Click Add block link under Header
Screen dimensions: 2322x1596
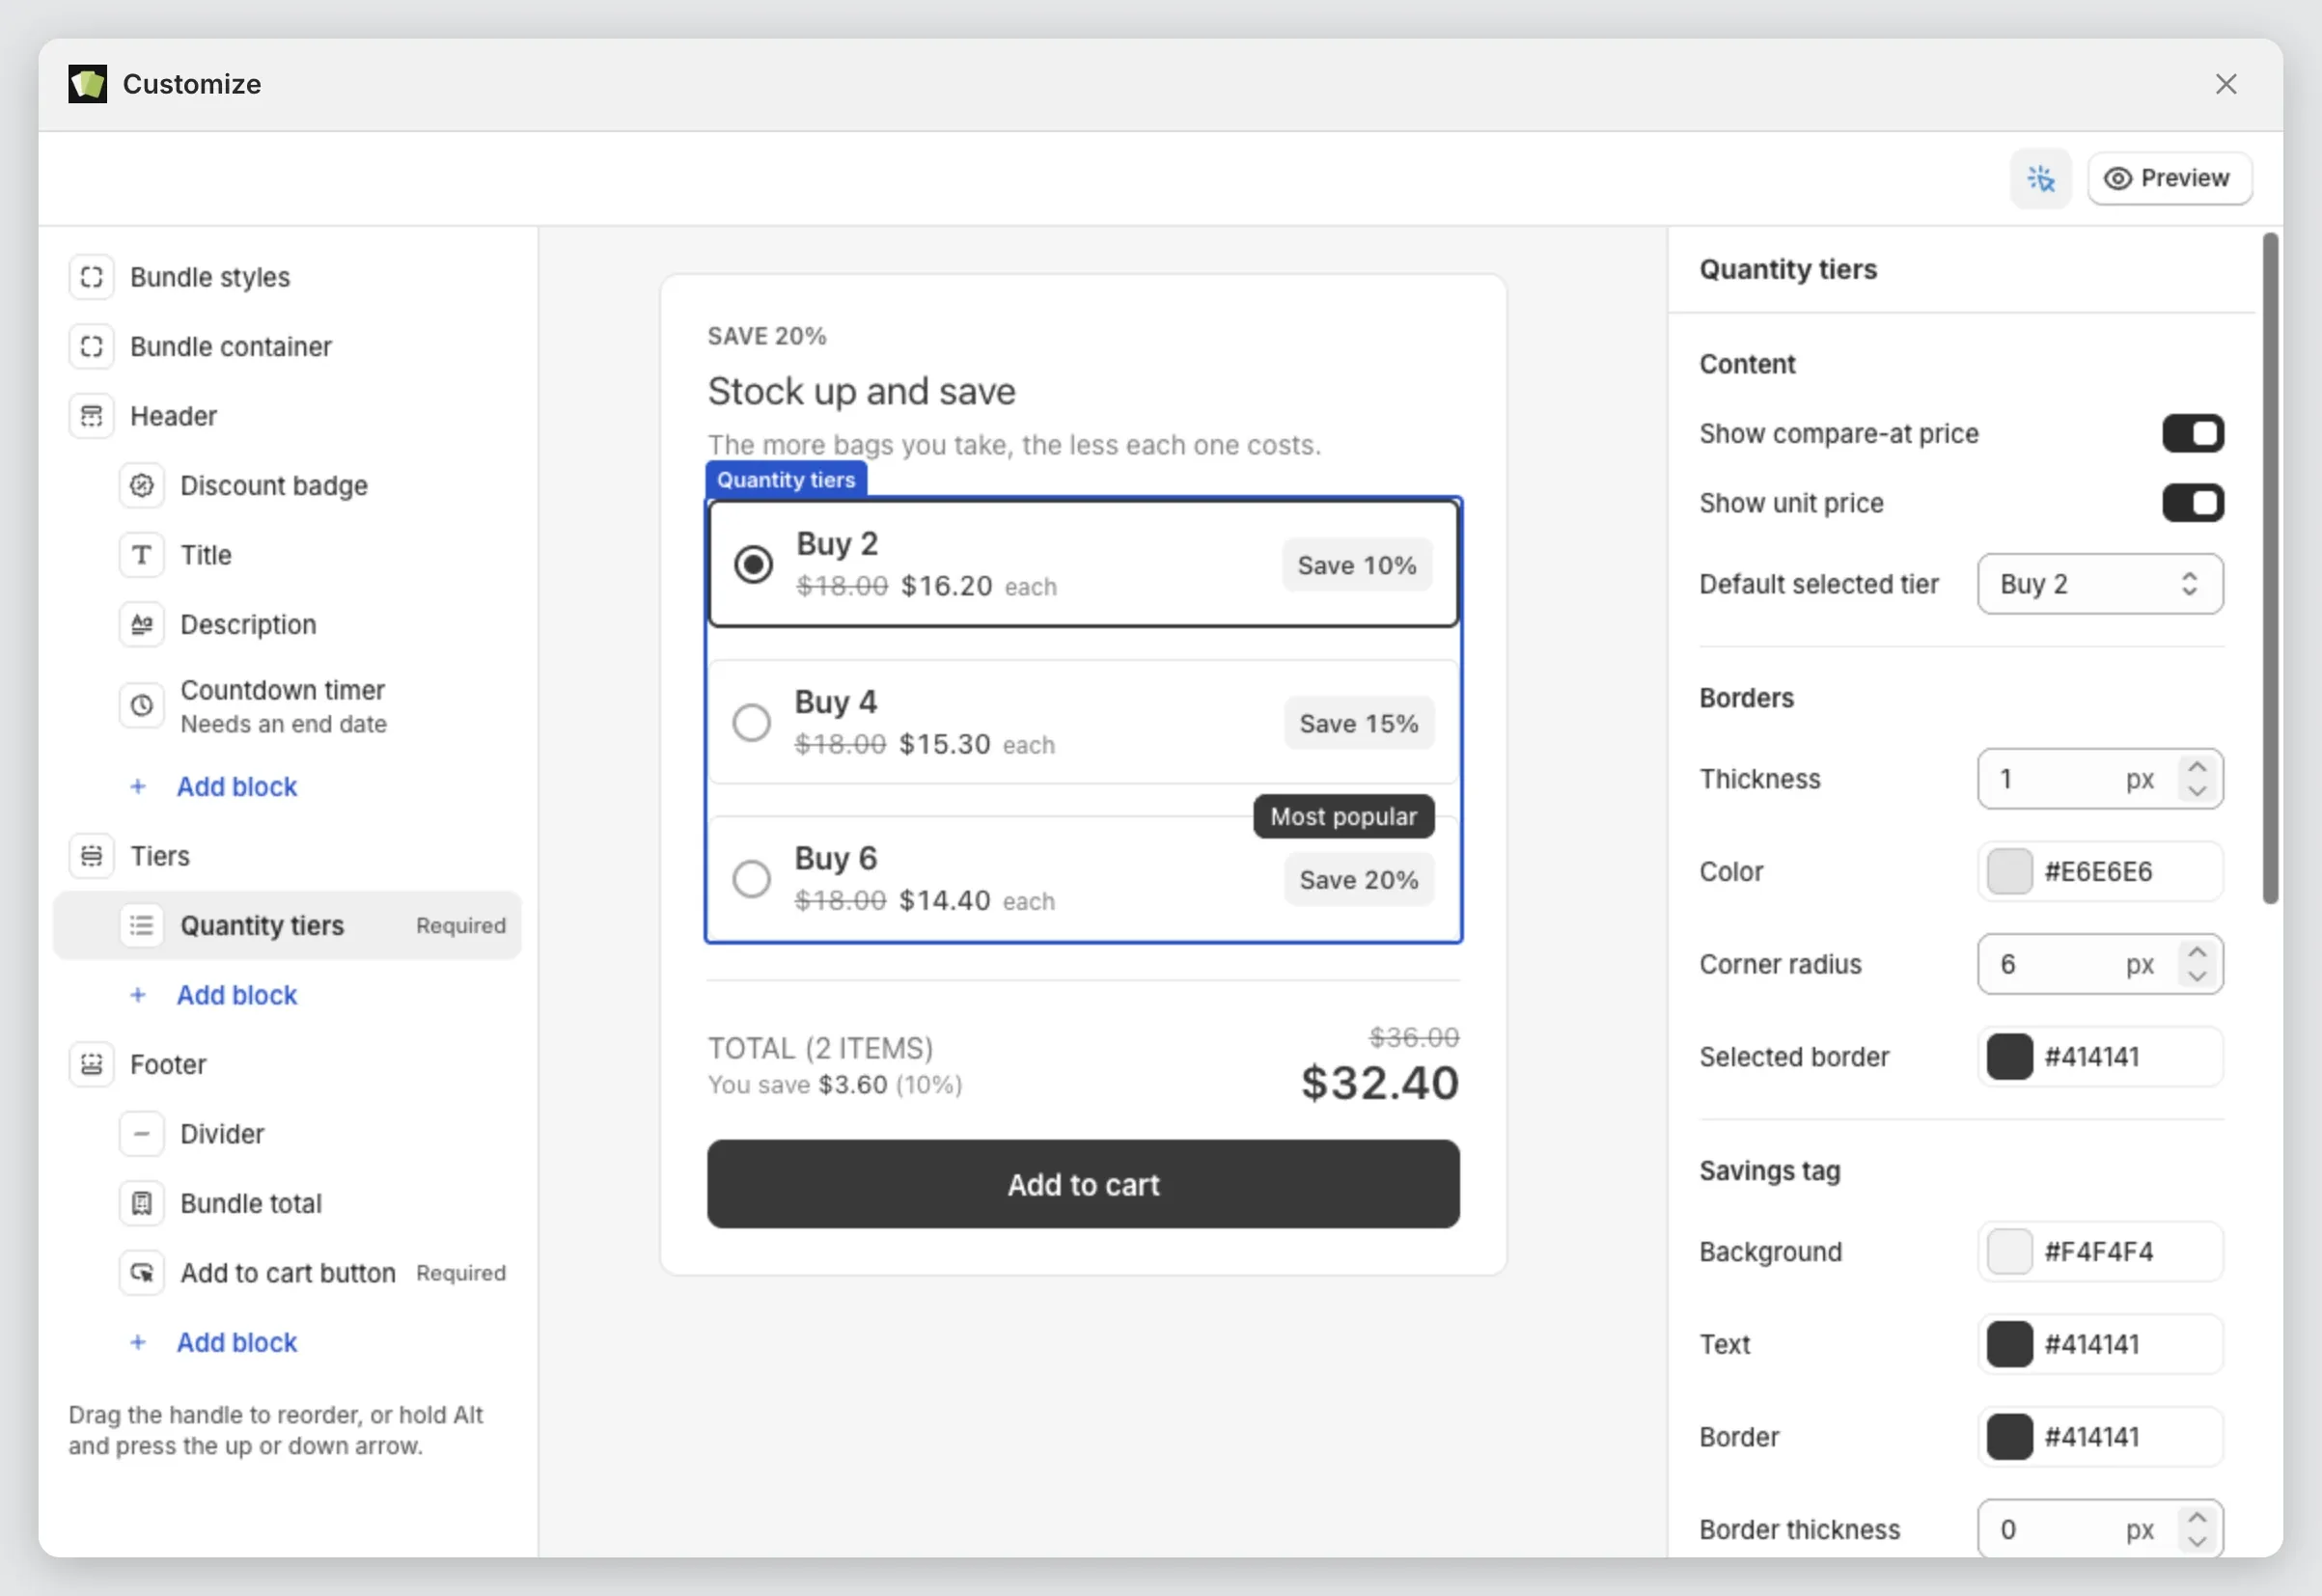(237, 787)
